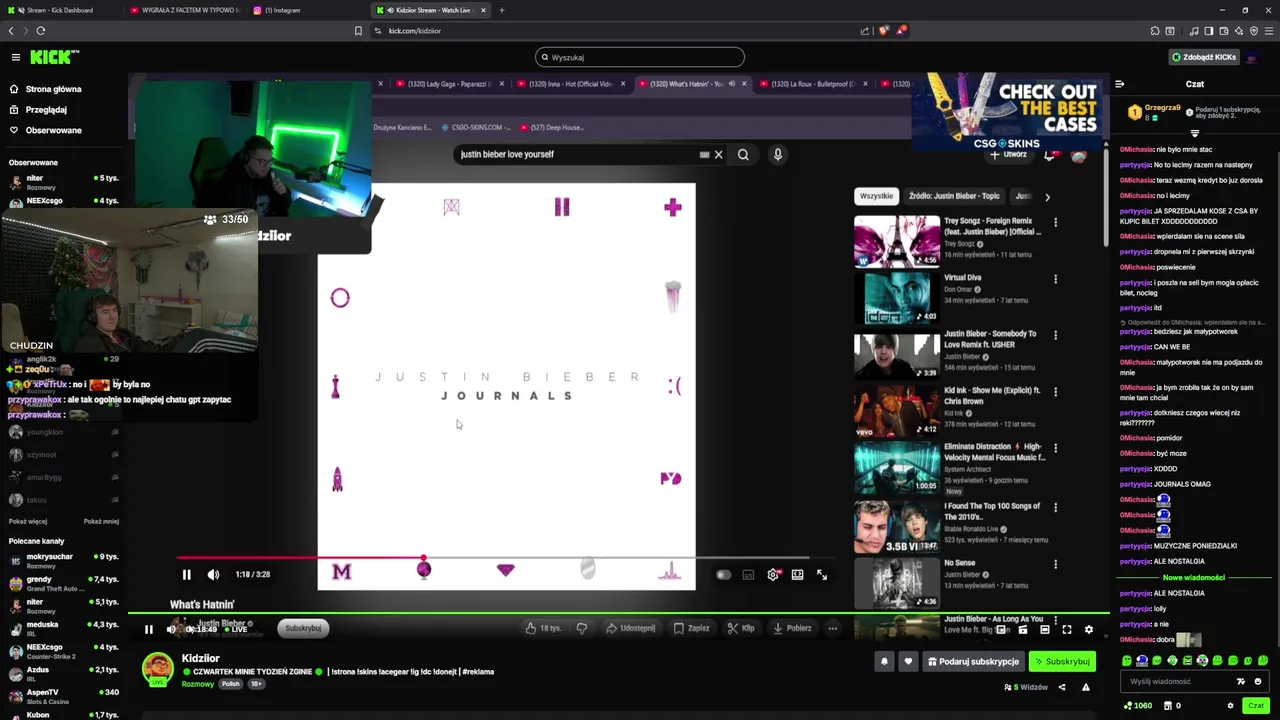The height and width of the screenshot is (720, 1280).
Task: Click the Kick logo
Action: coord(54,57)
